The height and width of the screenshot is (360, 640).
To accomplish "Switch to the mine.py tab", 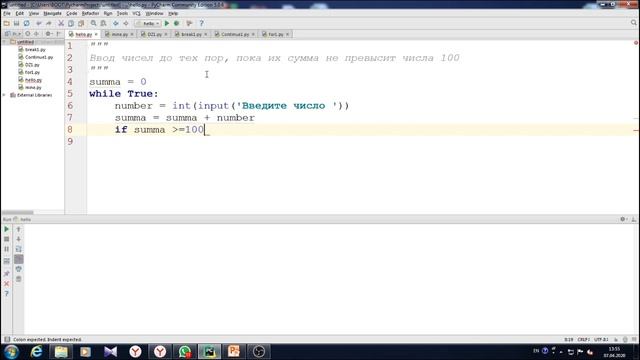I will click(x=120, y=34).
